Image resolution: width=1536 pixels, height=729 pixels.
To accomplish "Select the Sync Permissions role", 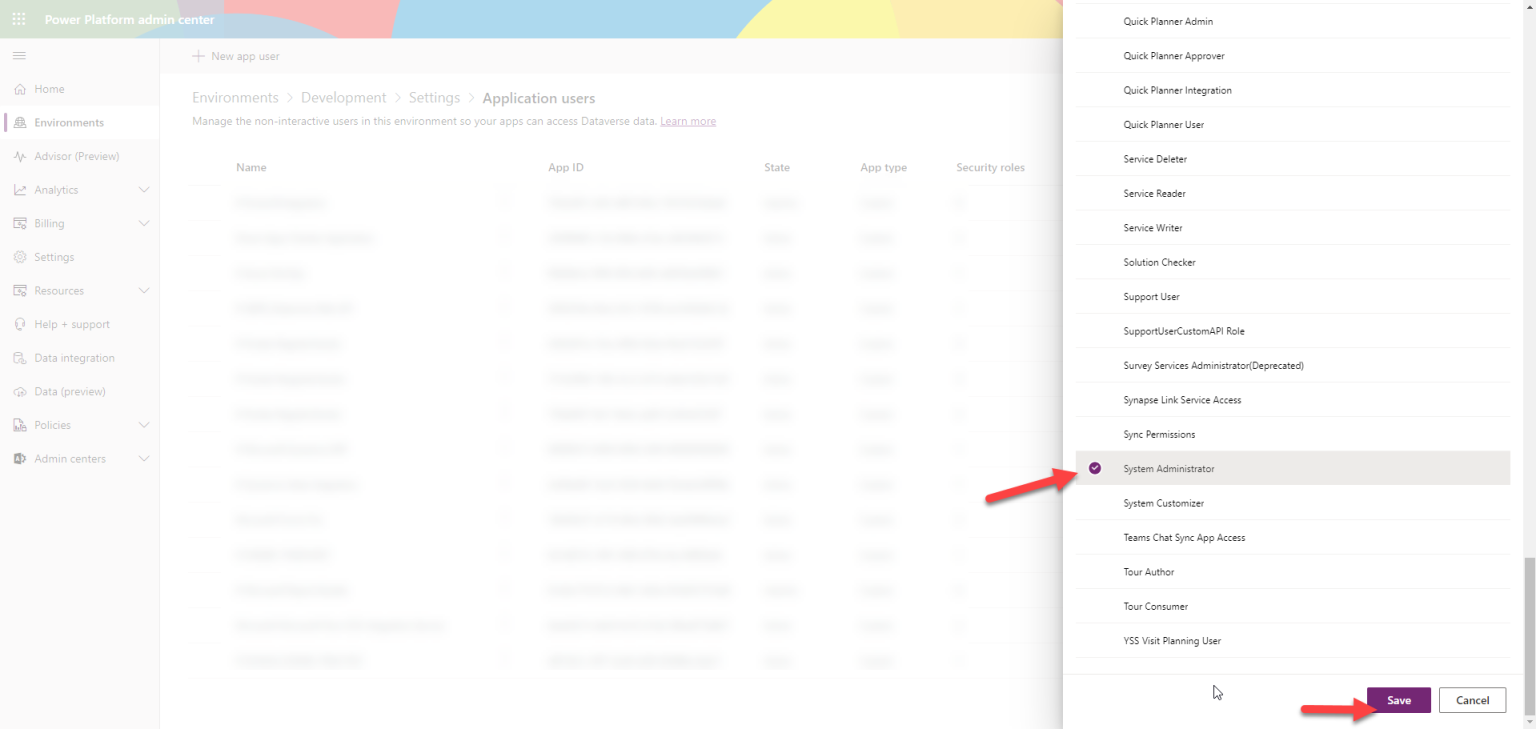I will pyautogui.click(x=1293, y=434).
